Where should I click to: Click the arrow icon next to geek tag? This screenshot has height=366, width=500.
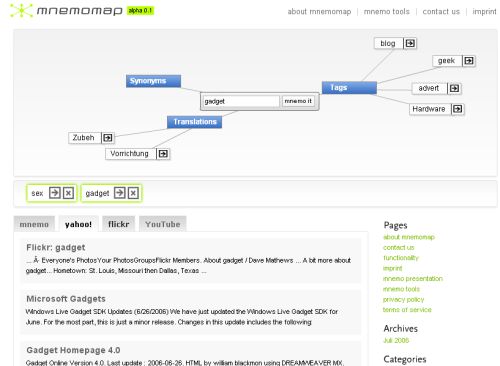point(469,61)
